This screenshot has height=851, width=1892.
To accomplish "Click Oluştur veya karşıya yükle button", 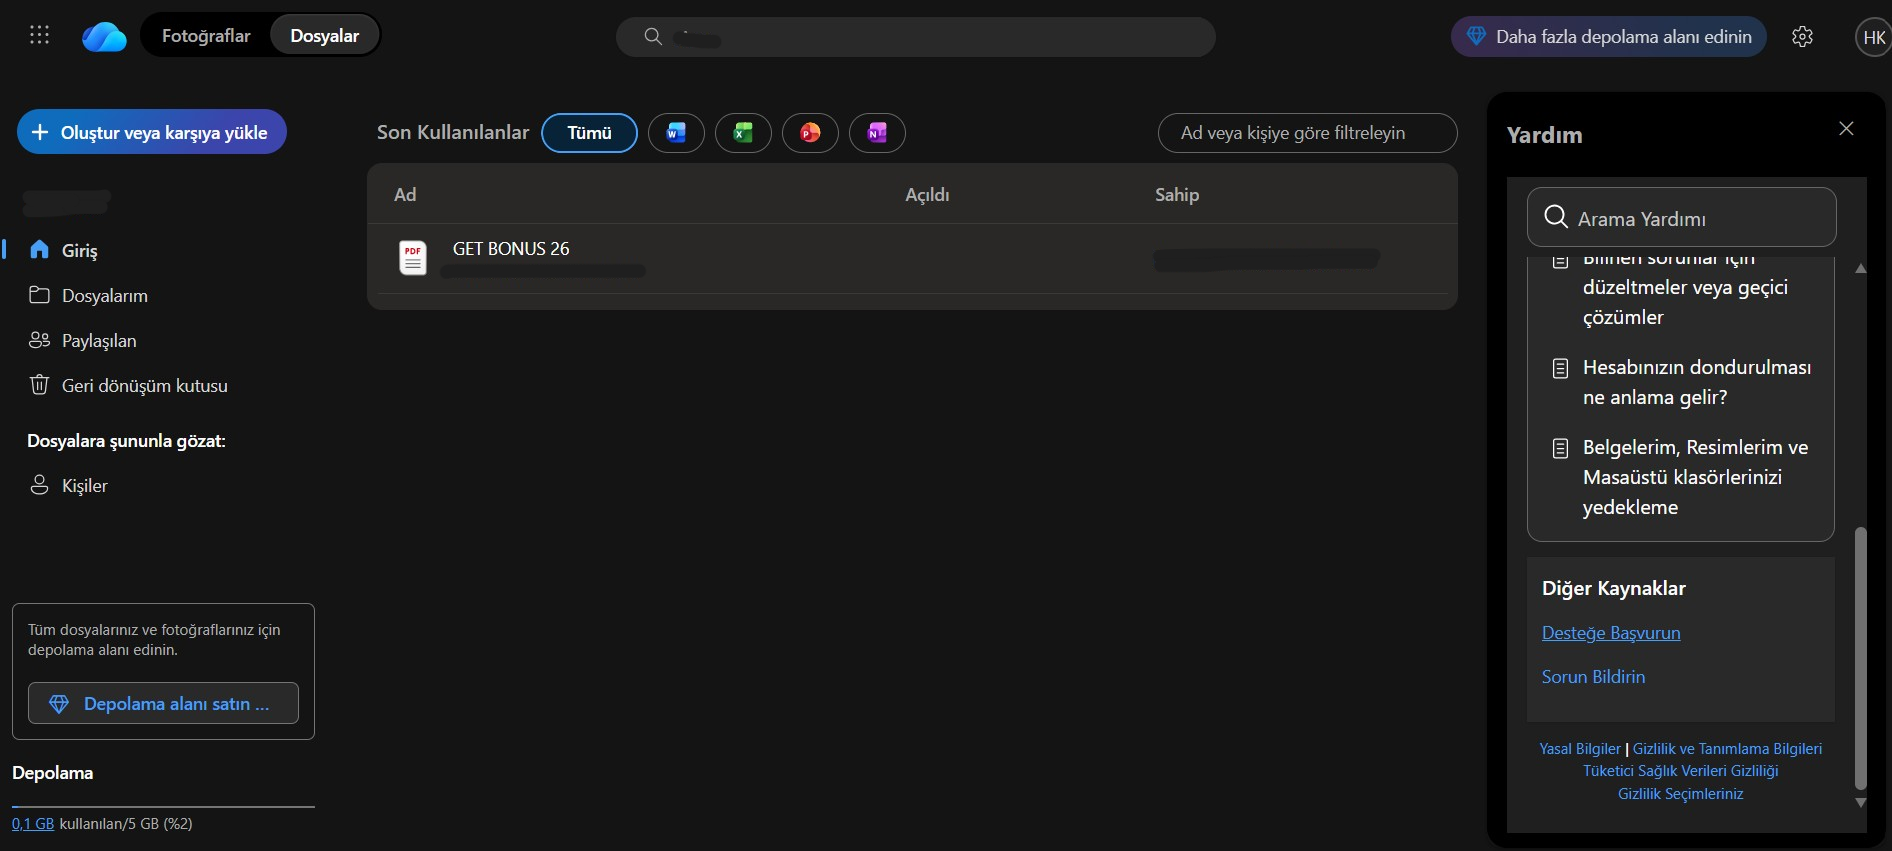I will point(152,132).
